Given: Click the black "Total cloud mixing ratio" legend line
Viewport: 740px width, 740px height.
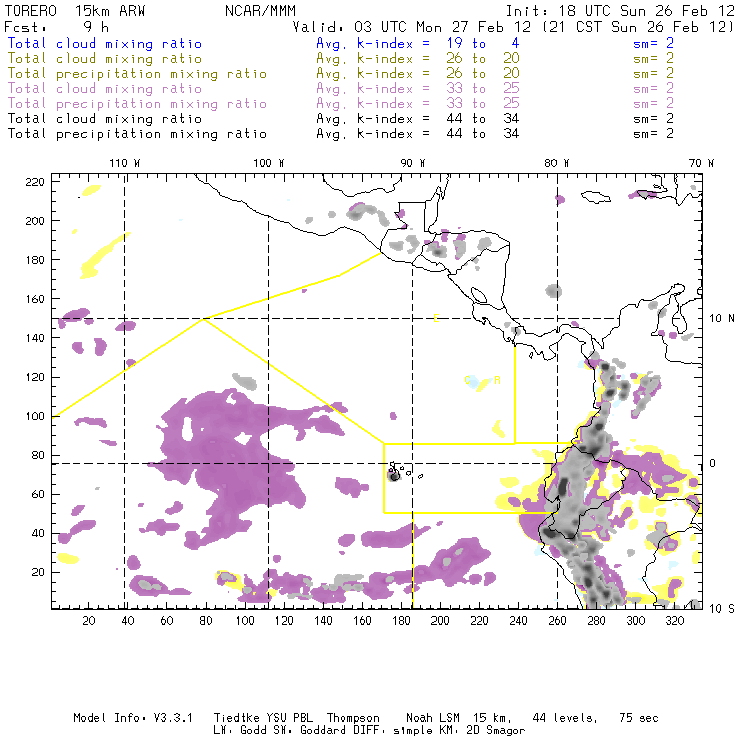Looking at the screenshot, I should point(105,118).
